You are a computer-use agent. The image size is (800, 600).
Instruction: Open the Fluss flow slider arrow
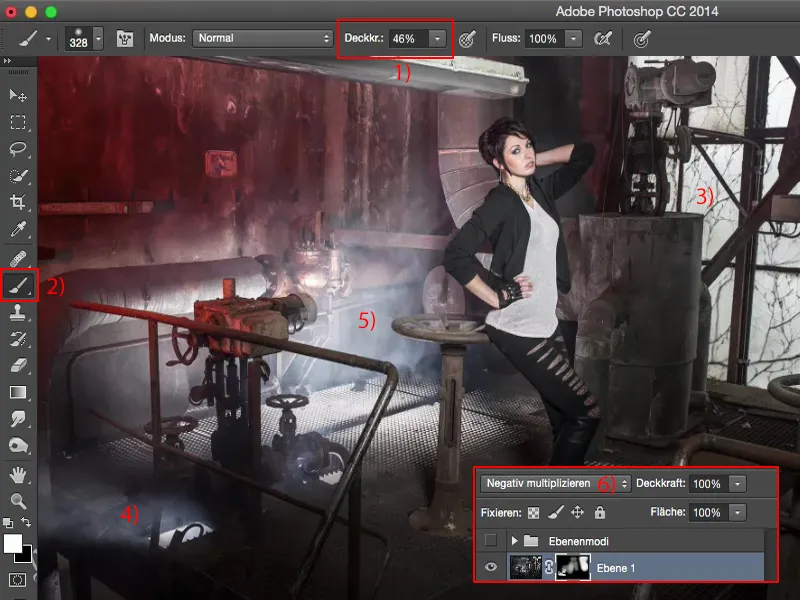573,39
